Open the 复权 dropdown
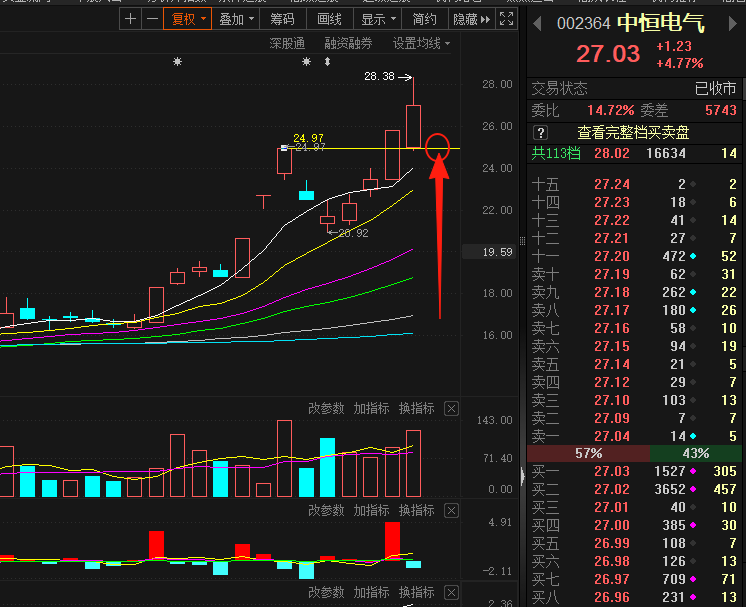This screenshot has height=607, width=746. click(188, 19)
